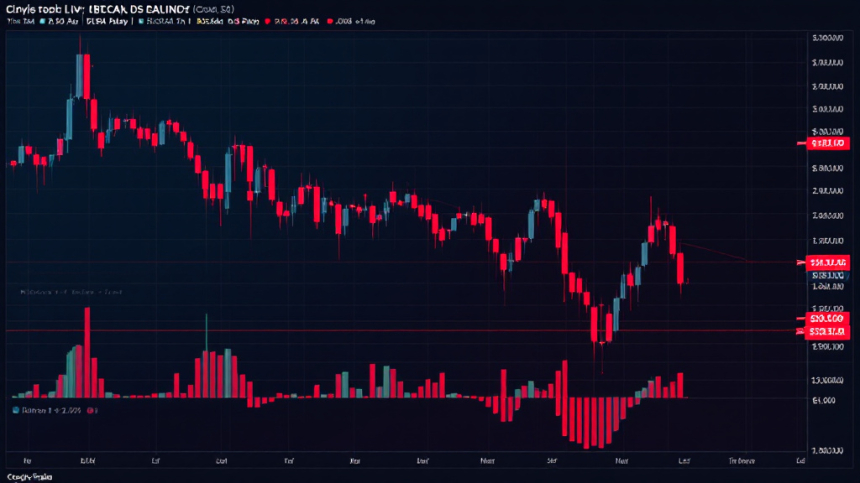The height and width of the screenshot is (483, 860).
Task: Toggle the faint overlay label above volume pane
Action: (71, 292)
